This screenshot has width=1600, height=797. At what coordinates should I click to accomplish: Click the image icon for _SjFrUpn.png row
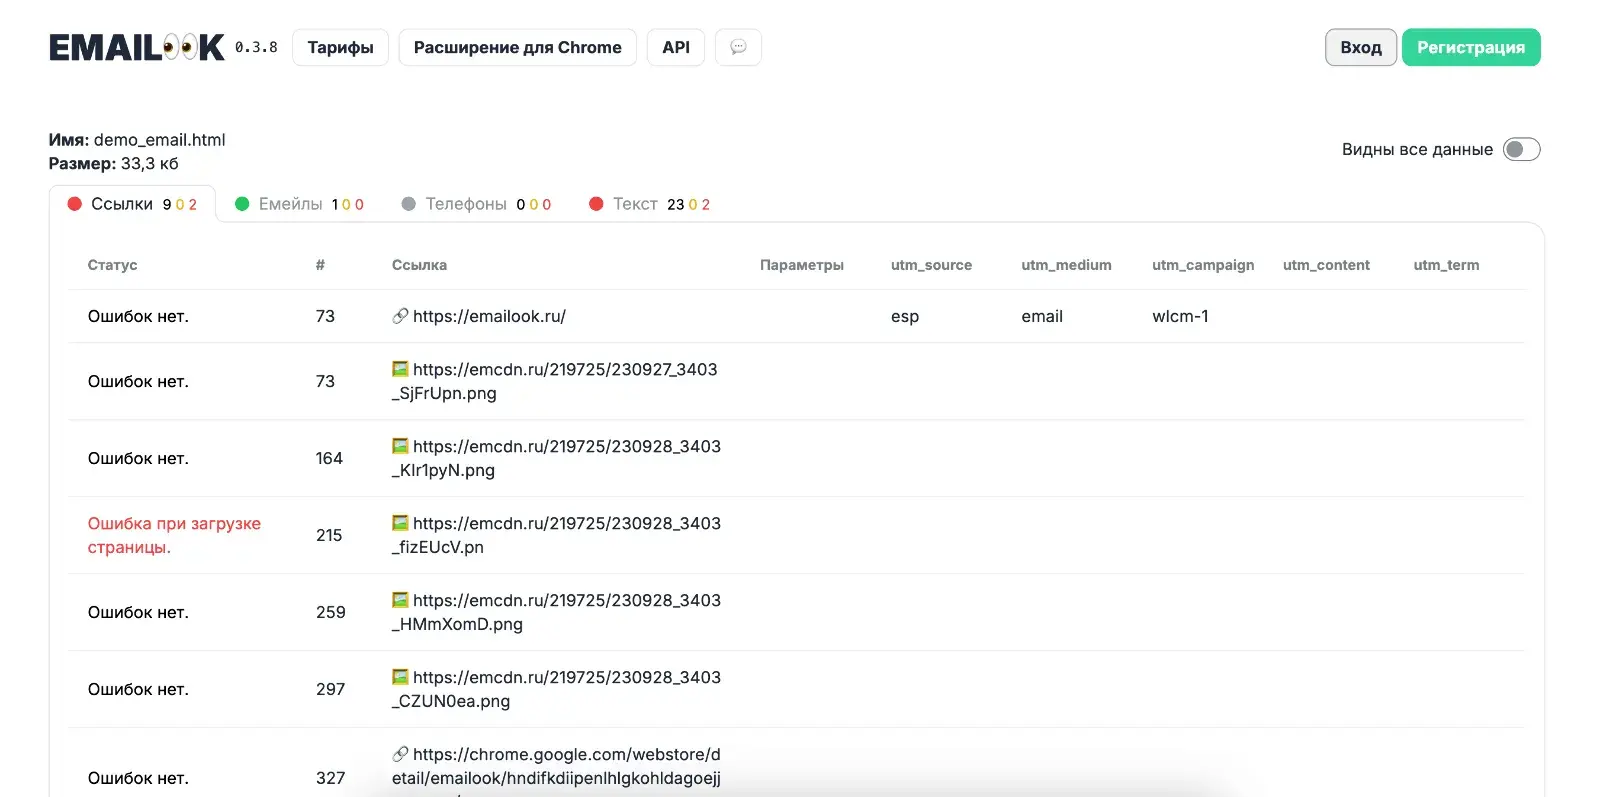[400, 369]
